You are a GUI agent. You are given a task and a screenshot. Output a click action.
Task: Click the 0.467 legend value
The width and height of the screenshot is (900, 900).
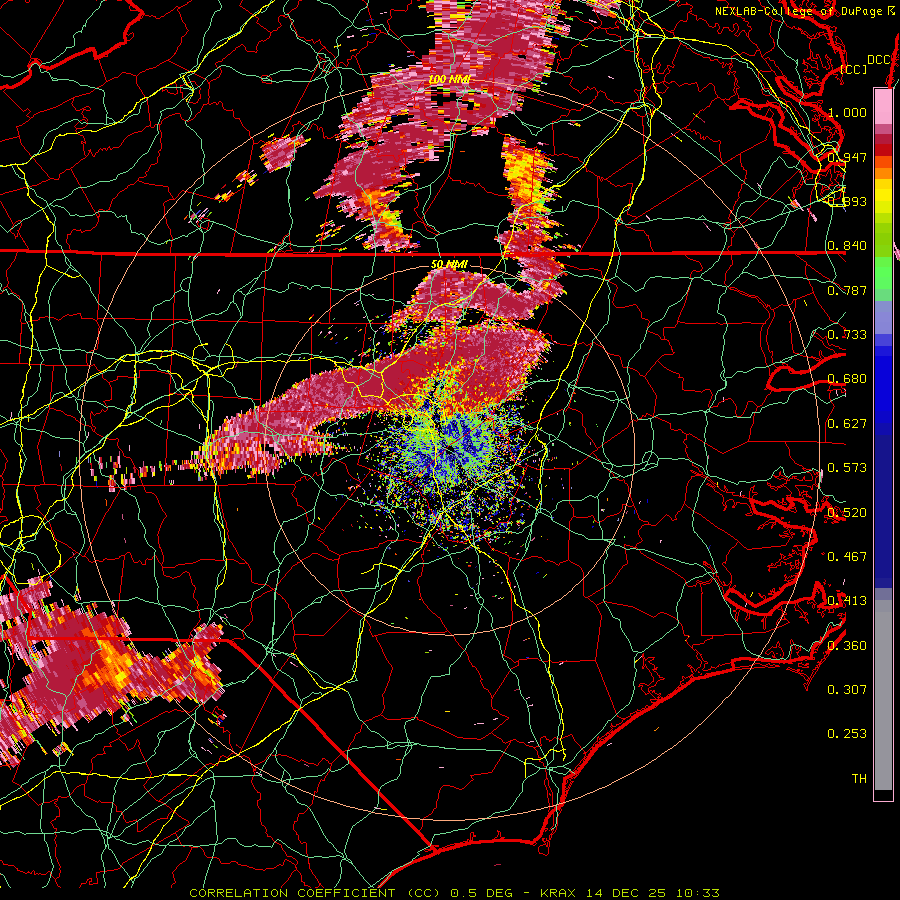(x=847, y=556)
